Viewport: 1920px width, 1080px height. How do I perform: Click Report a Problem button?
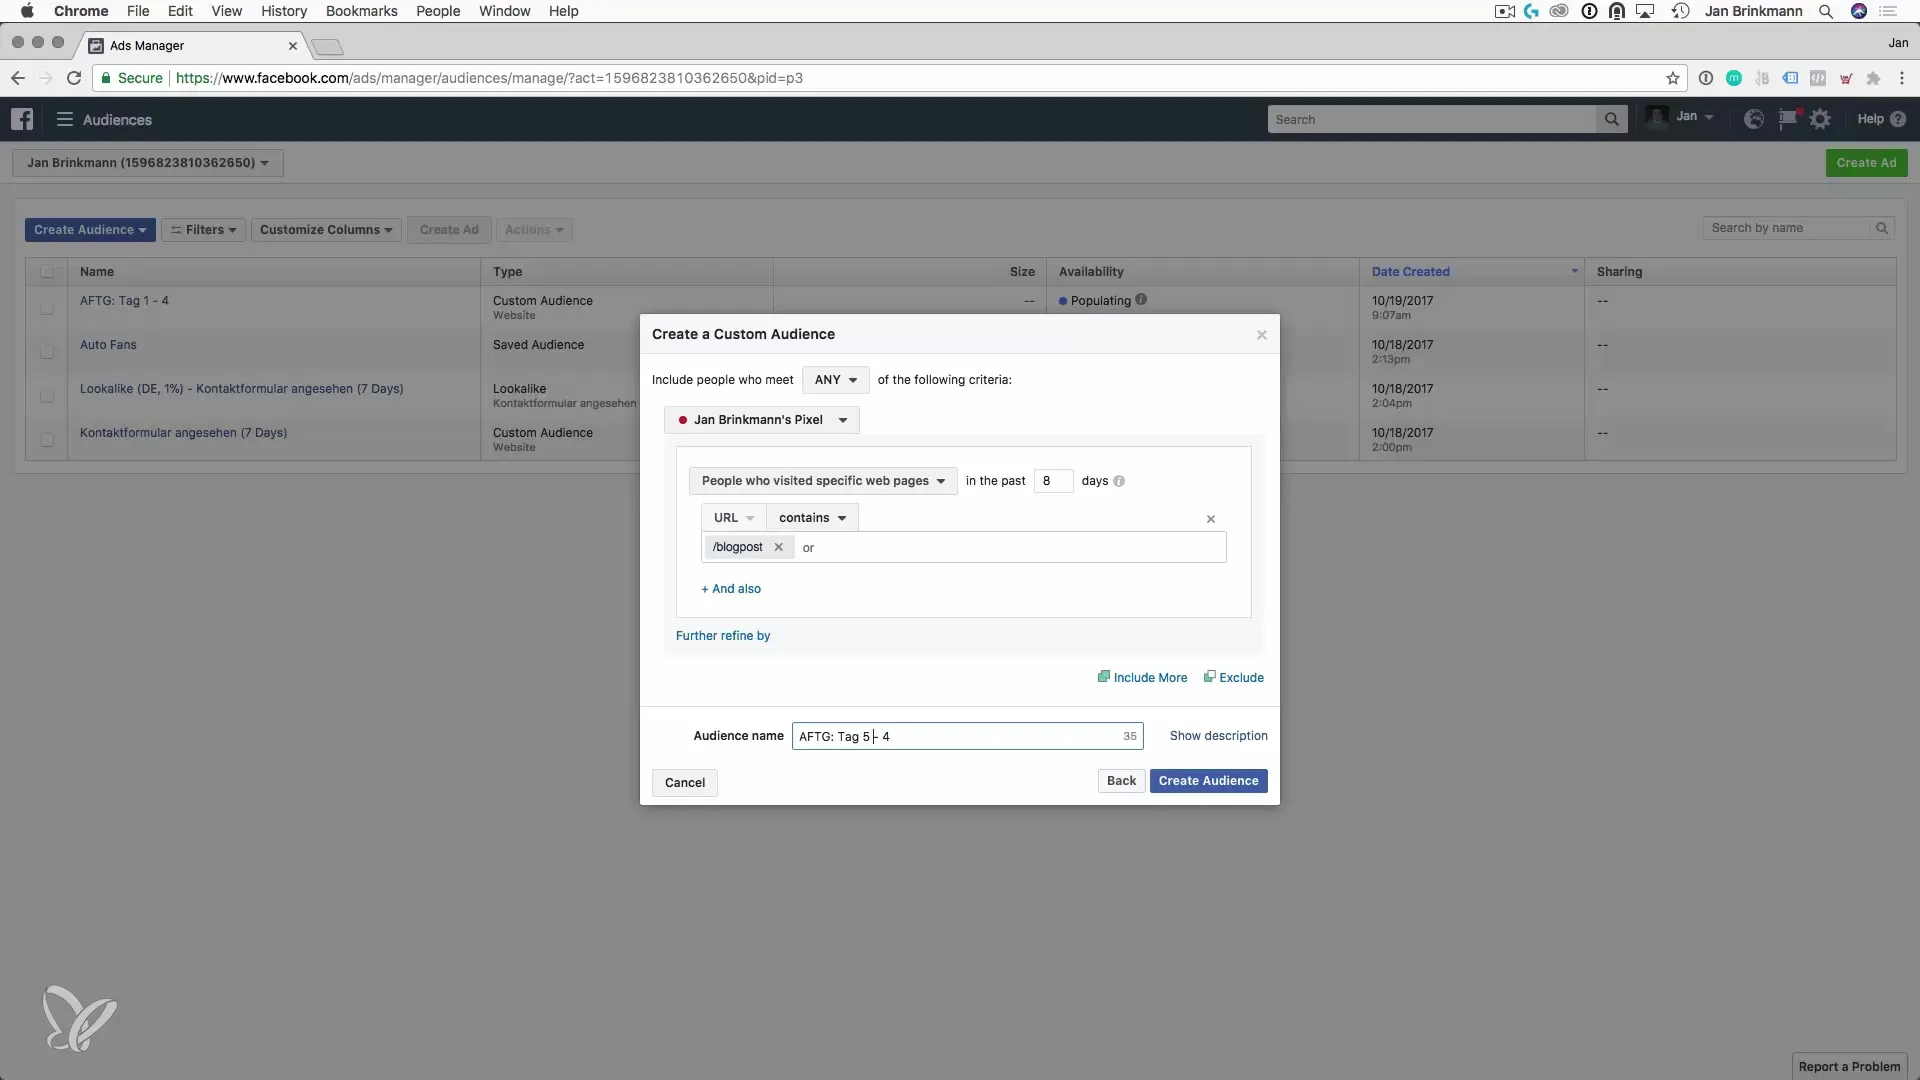1849,1066
